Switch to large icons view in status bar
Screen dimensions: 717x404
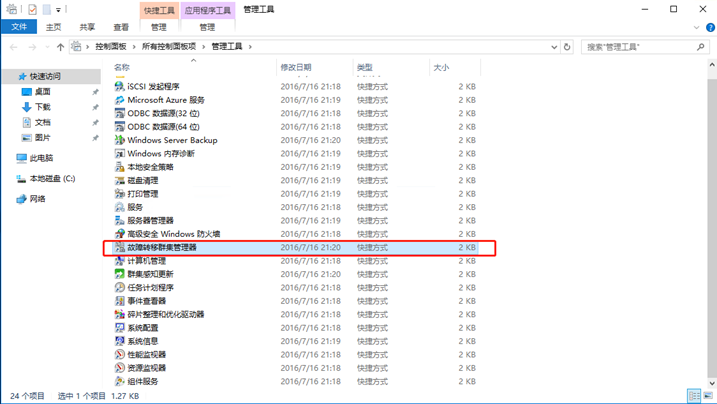pos(706,396)
